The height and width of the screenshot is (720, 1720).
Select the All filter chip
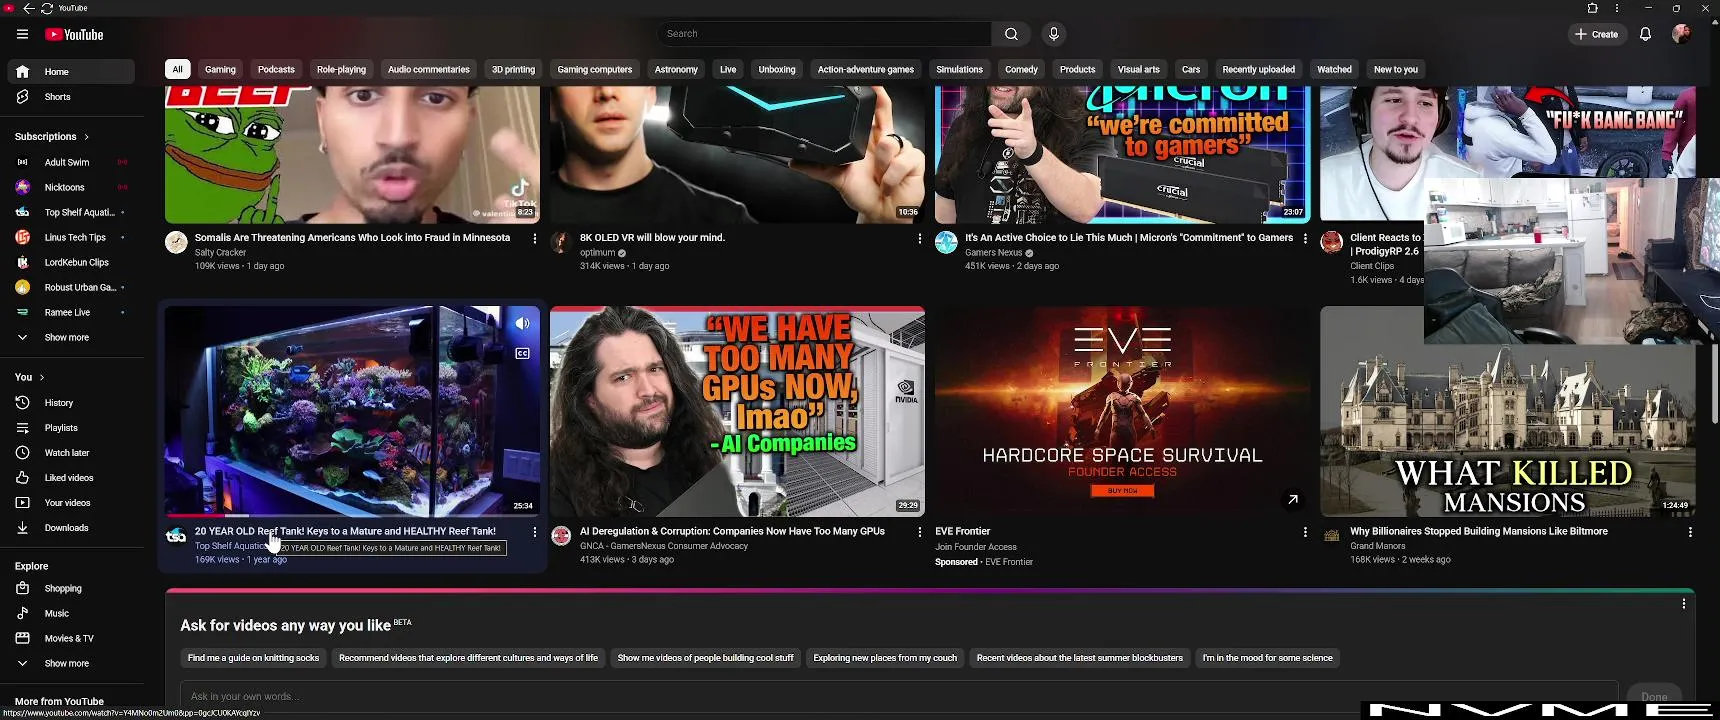(177, 70)
